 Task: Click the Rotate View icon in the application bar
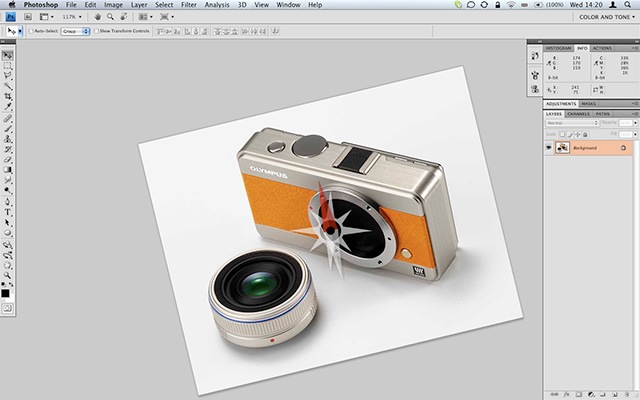(124, 17)
